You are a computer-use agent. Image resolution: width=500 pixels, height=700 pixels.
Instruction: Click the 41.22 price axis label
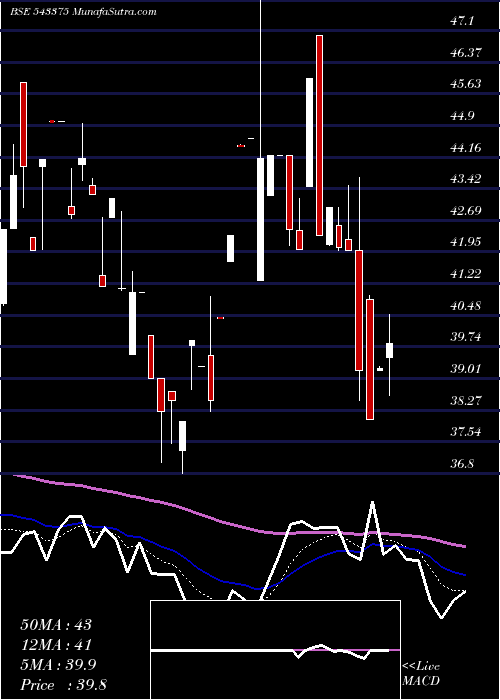point(466,274)
